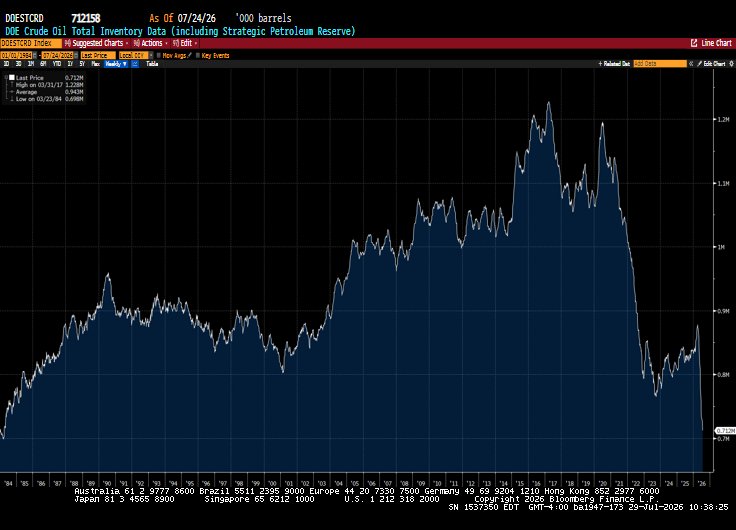Click the 0.712M last value axis tag
The height and width of the screenshot is (530, 736).
pos(725,430)
